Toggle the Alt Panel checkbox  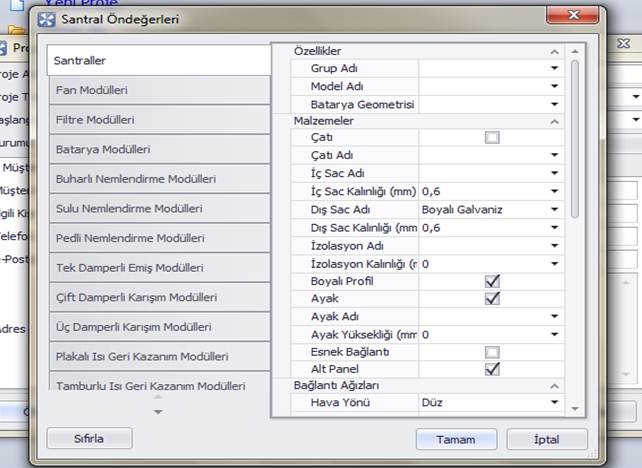point(492,369)
